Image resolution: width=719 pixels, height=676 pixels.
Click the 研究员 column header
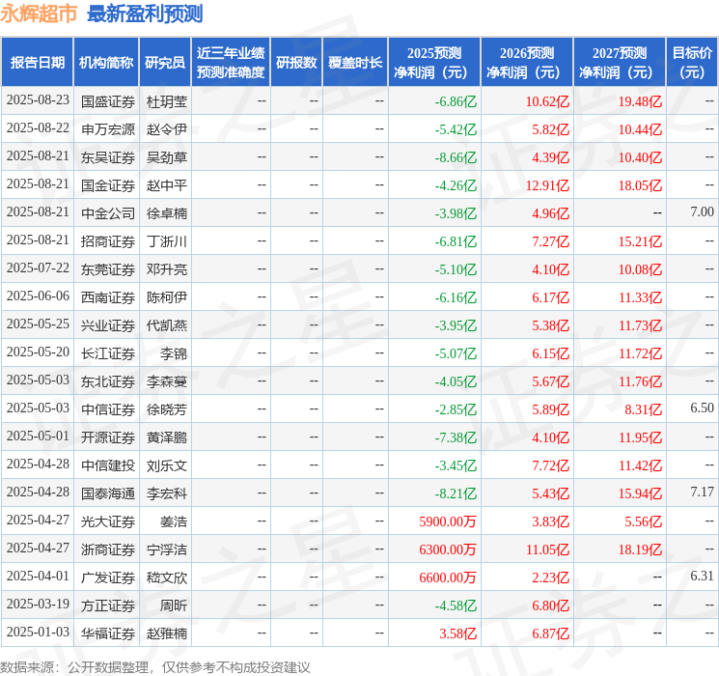(x=164, y=63)
